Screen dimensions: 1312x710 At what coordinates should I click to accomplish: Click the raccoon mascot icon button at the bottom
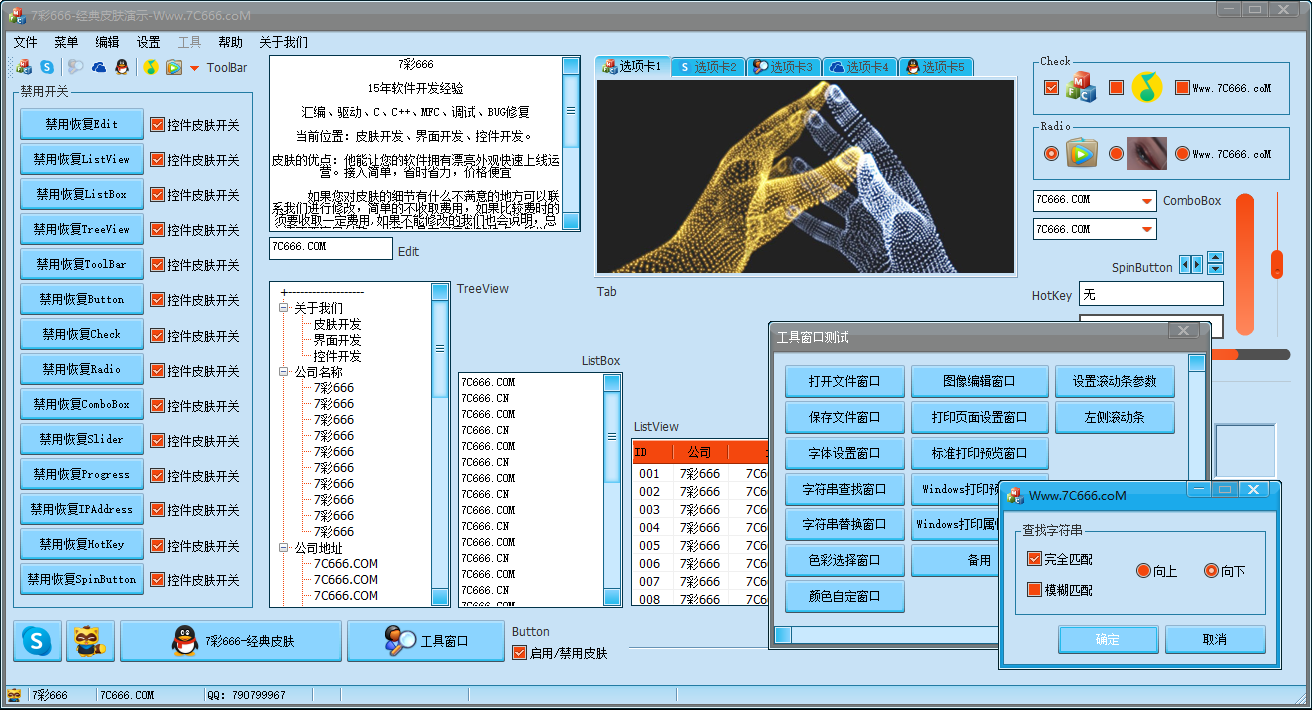coord(90,641)
